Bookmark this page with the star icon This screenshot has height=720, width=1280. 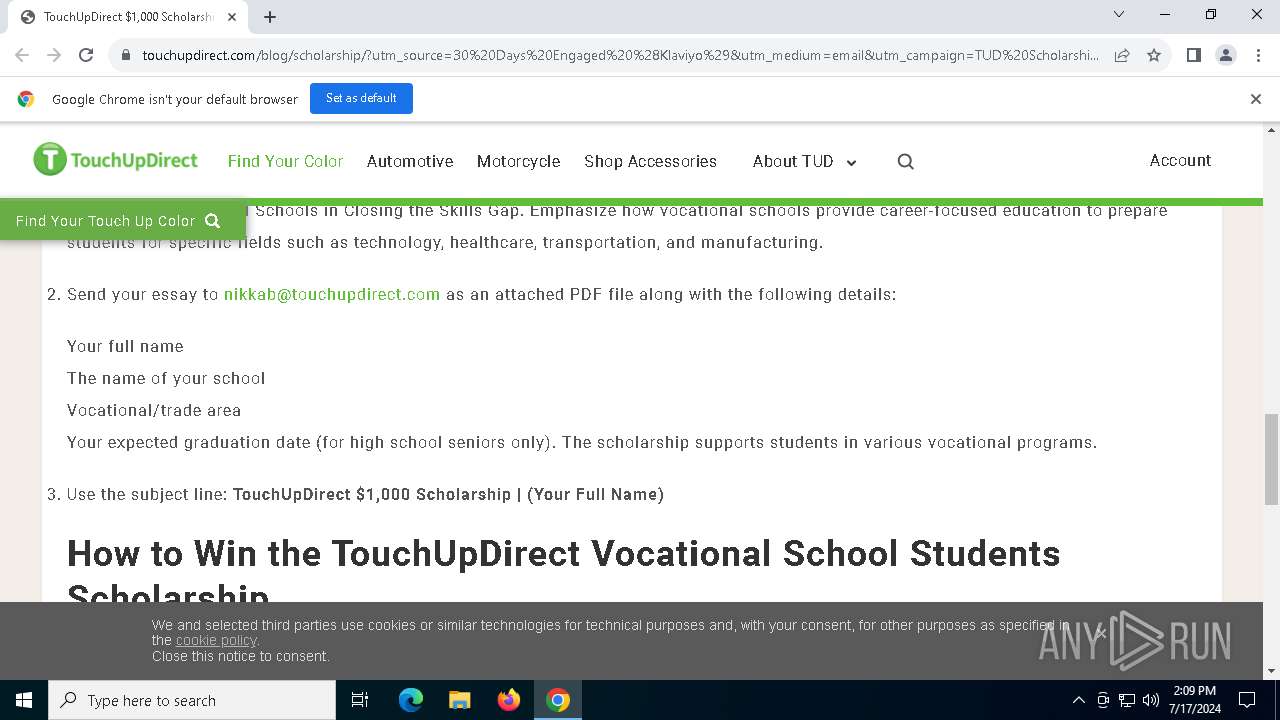coord(1154,55)
